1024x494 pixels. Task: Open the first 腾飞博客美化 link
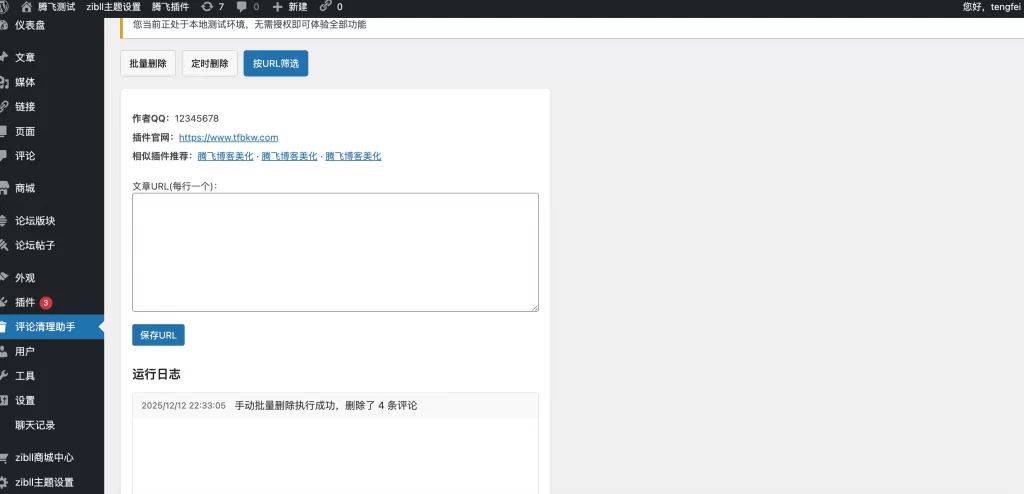[x=225, y=156]
